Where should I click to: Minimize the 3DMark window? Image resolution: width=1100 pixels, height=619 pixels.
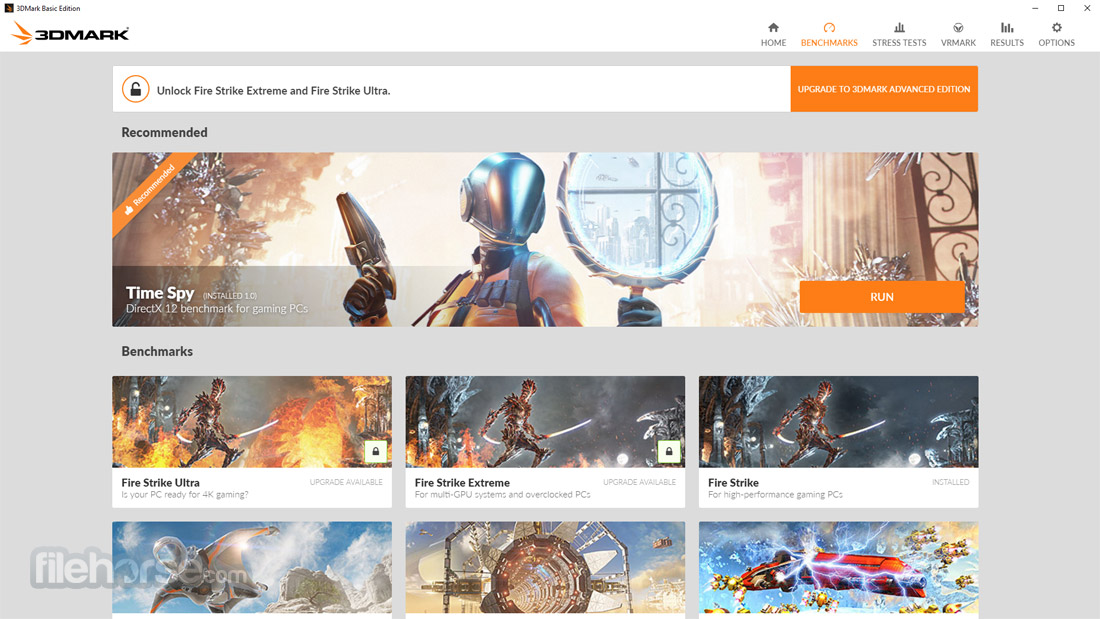(1035, 8)
